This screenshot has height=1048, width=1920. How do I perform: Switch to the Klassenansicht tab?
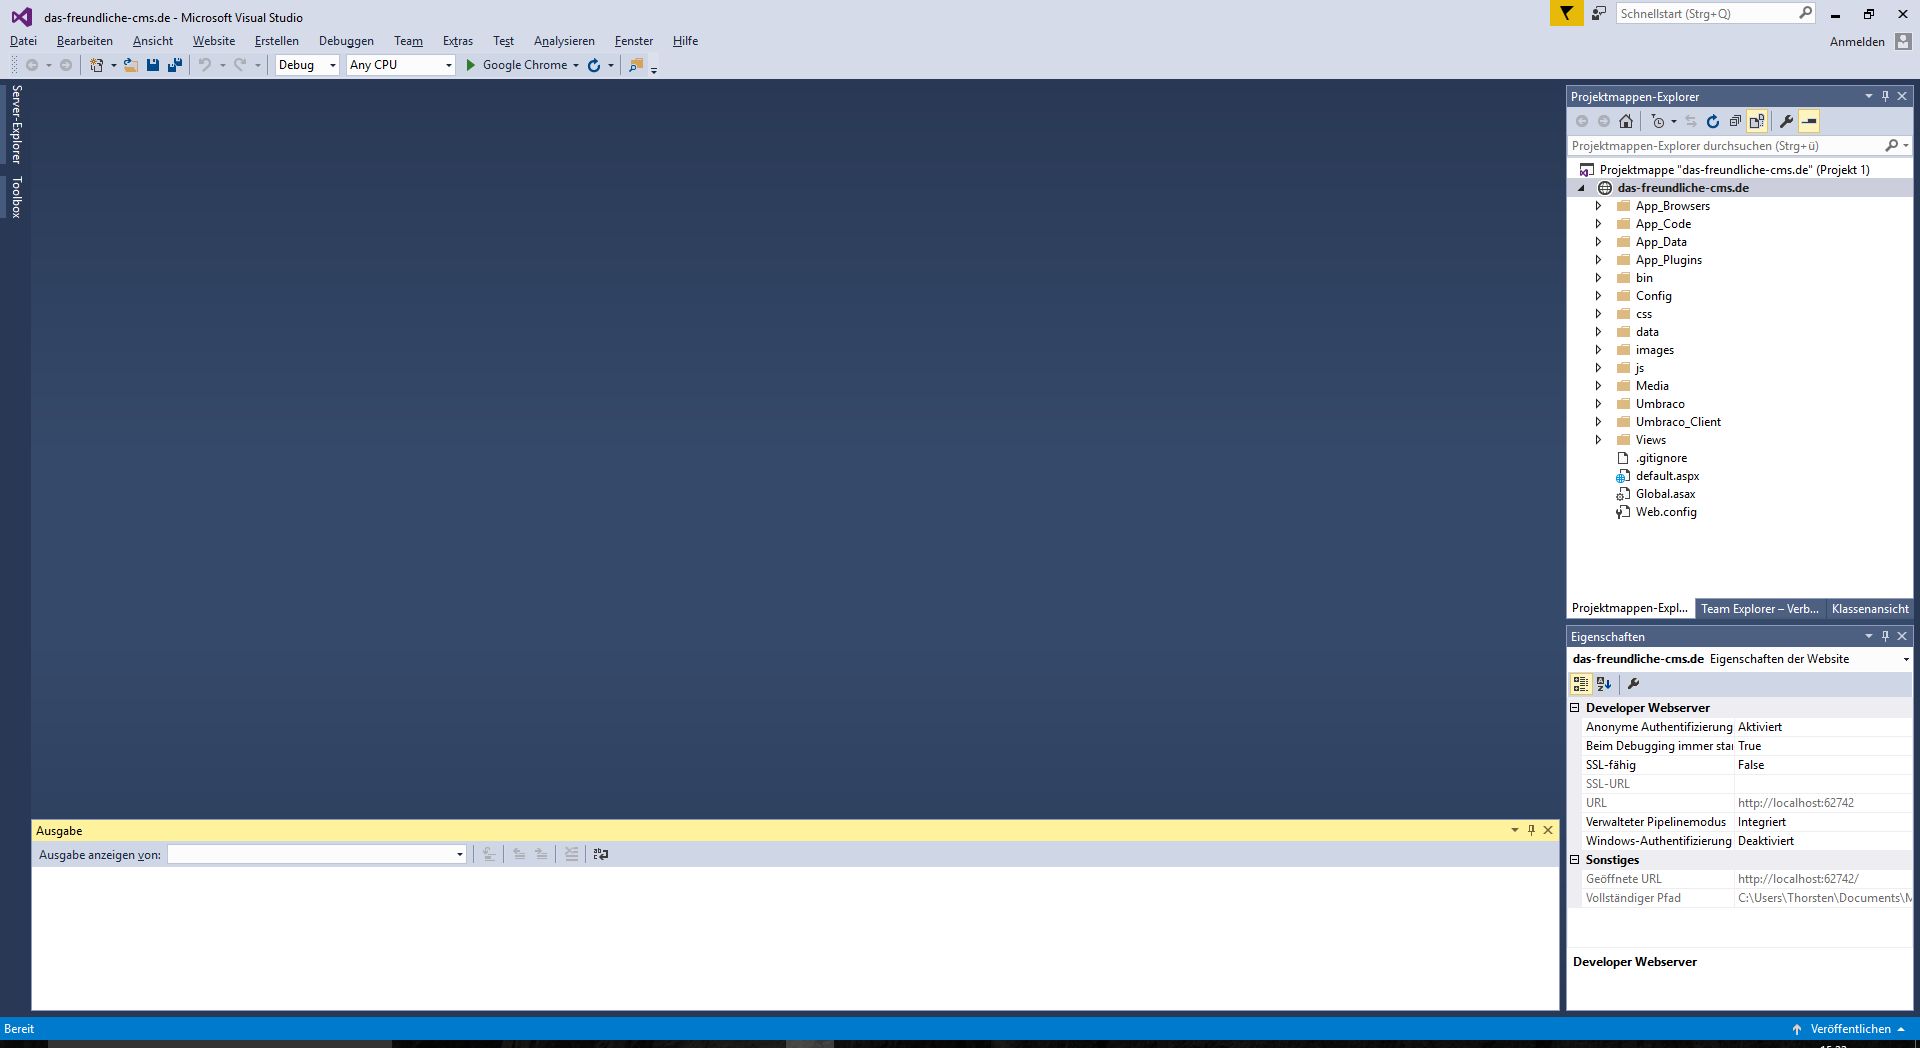point(1869,608)
